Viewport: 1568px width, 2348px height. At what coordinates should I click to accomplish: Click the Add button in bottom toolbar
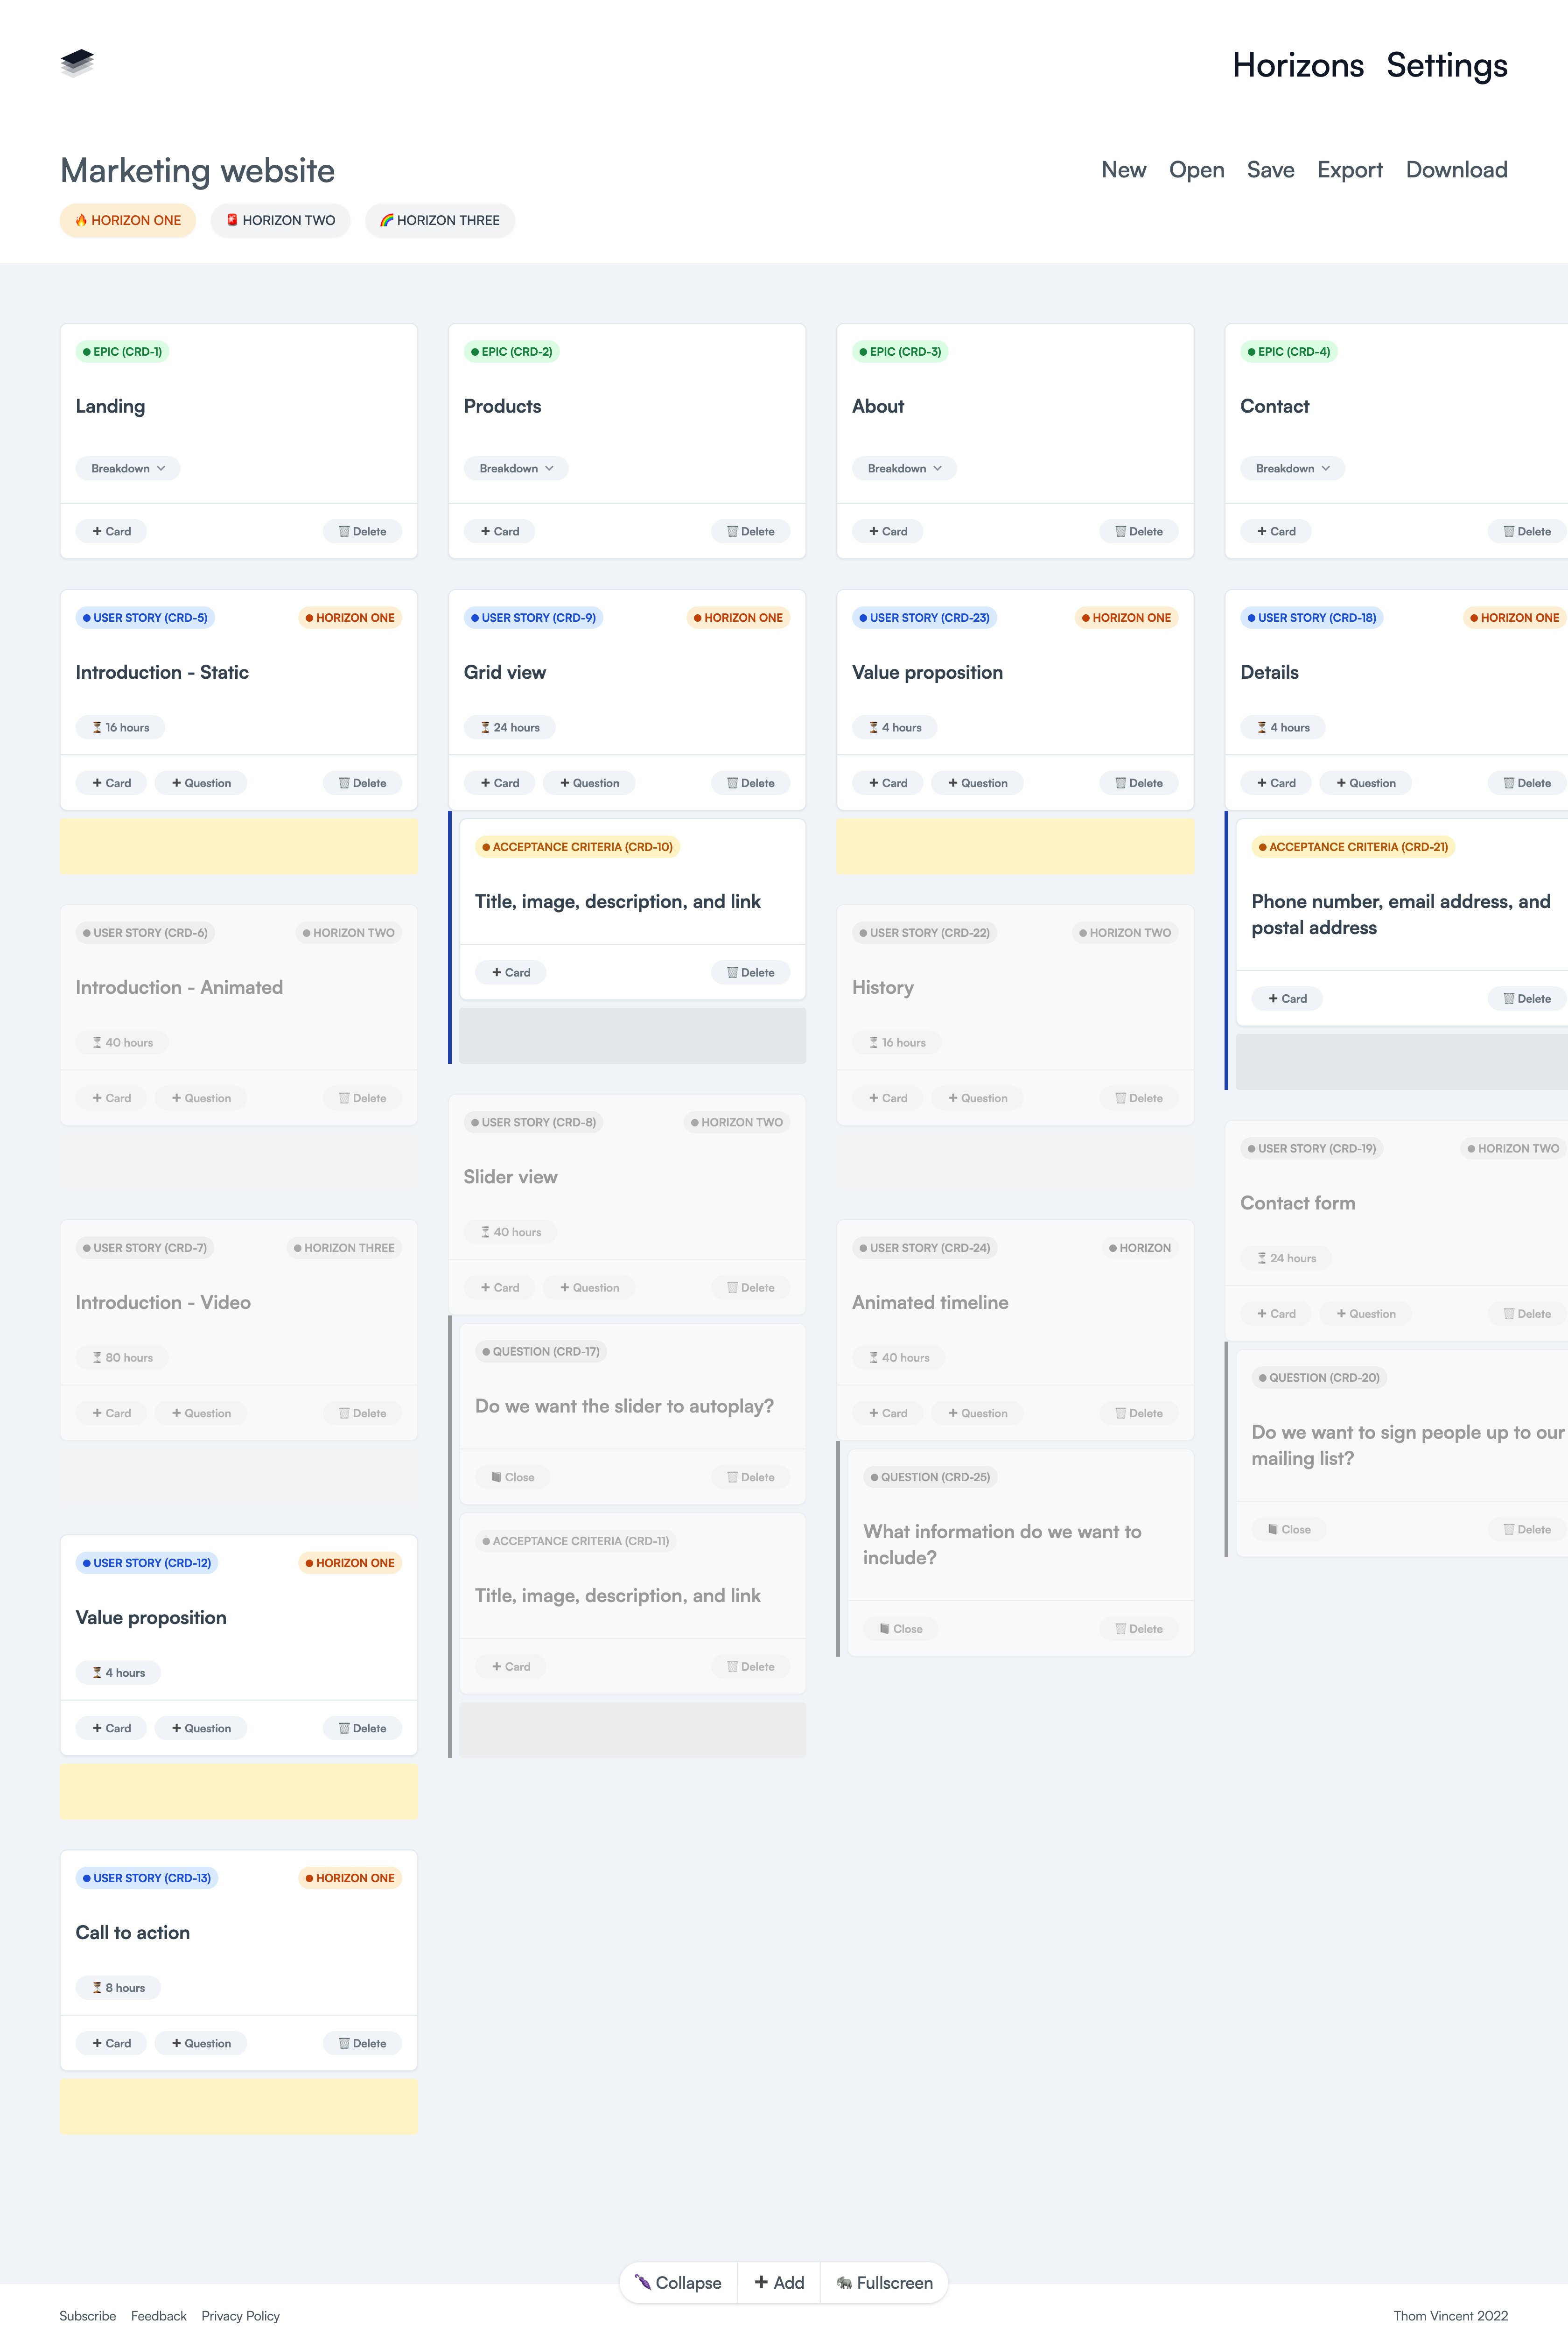[779, 2282]
